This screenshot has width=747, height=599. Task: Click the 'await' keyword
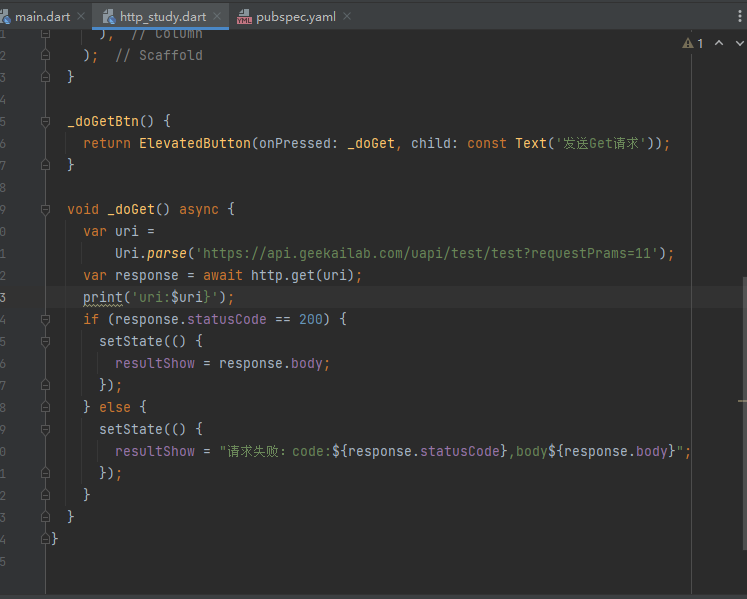click(222, 275)
